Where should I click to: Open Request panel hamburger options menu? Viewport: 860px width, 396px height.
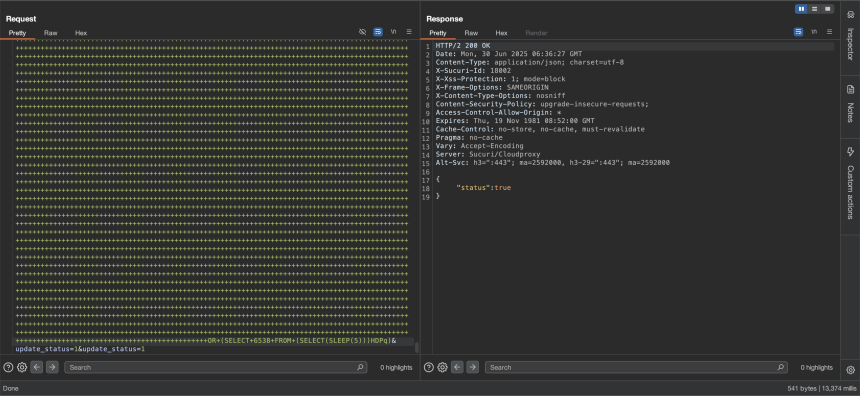coord(409,32)
